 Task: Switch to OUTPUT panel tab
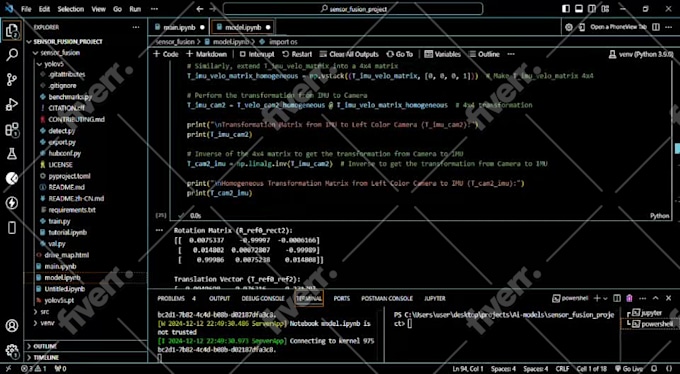219,299
